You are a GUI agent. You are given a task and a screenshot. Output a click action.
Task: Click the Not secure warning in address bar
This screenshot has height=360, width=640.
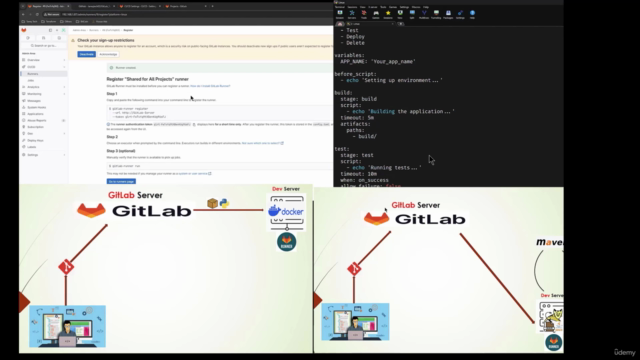coord(52,14)
